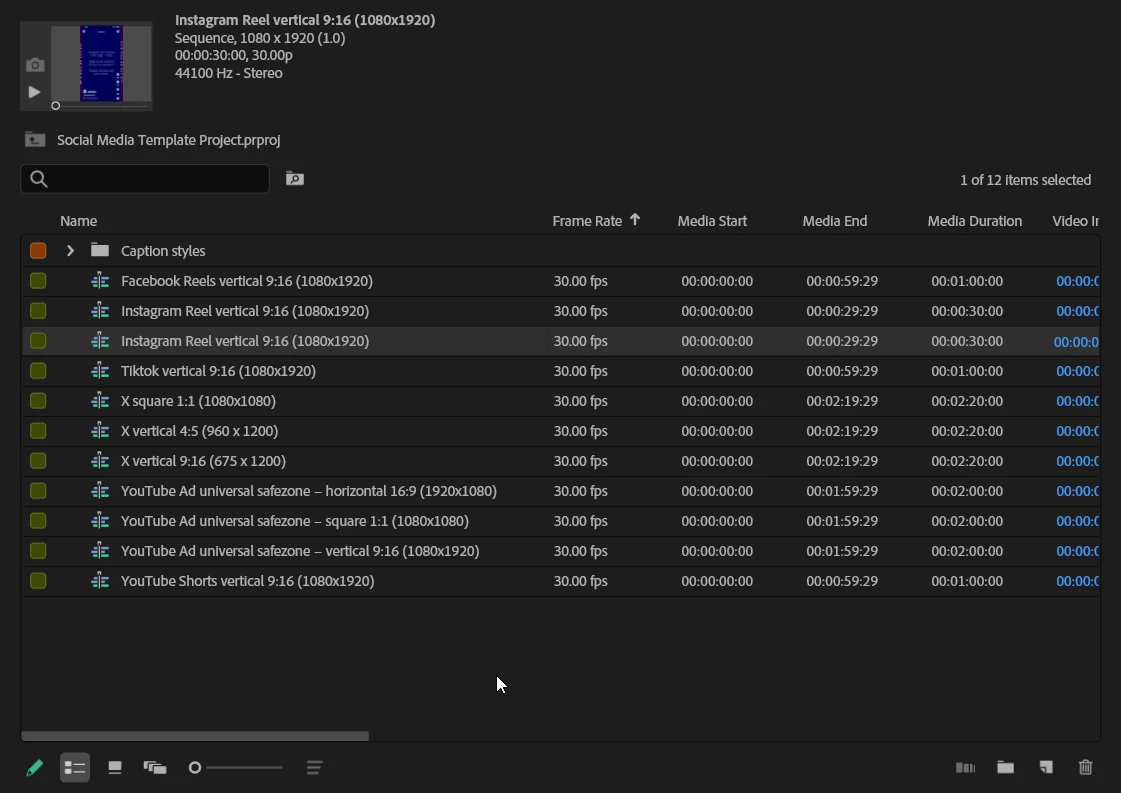Sort by the Name column header

coord(79,221)
